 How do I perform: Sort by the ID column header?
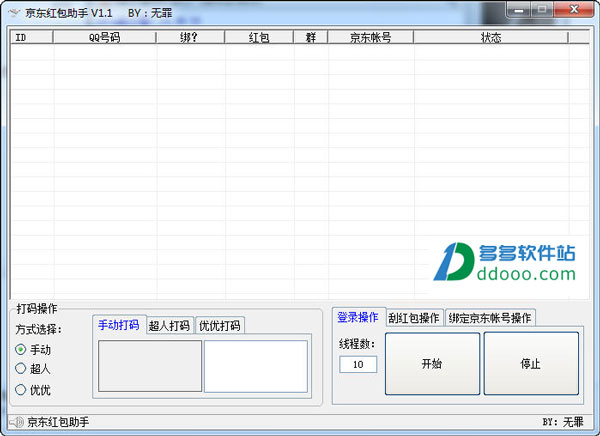pos(31,38)
